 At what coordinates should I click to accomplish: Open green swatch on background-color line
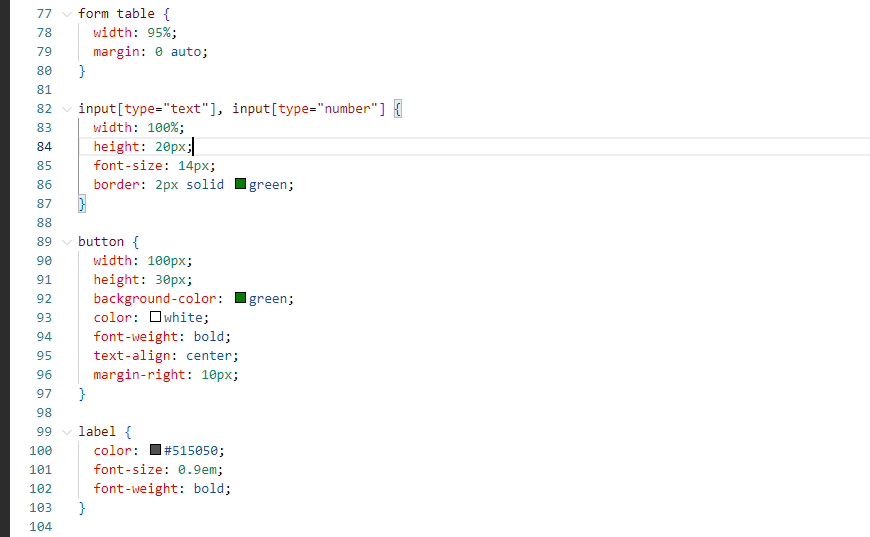coord(240,298)
